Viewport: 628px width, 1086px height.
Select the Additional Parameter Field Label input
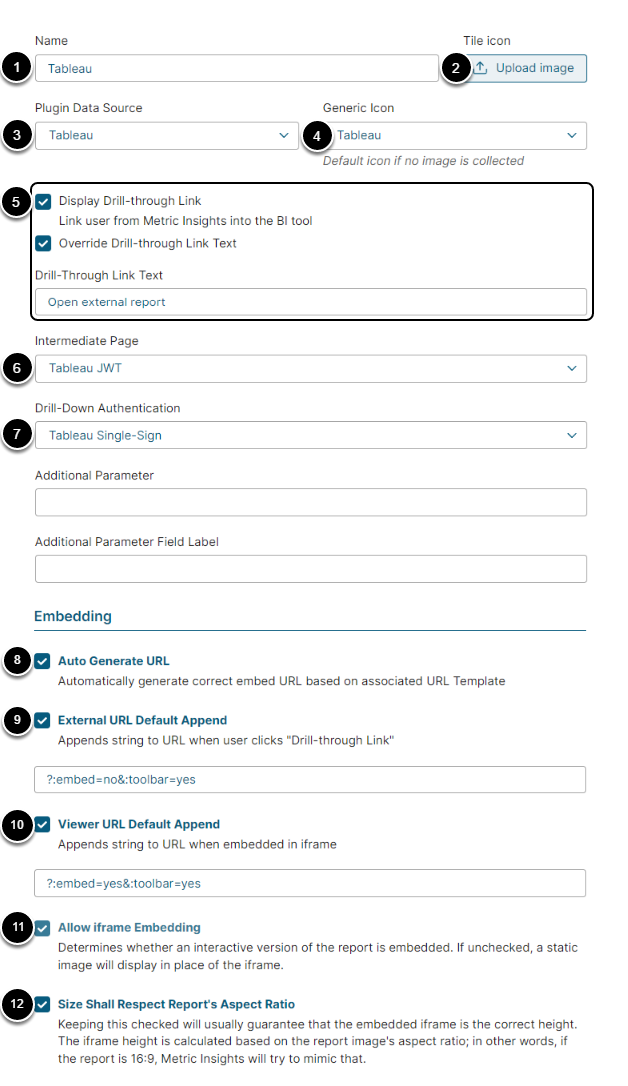point(310,569)
